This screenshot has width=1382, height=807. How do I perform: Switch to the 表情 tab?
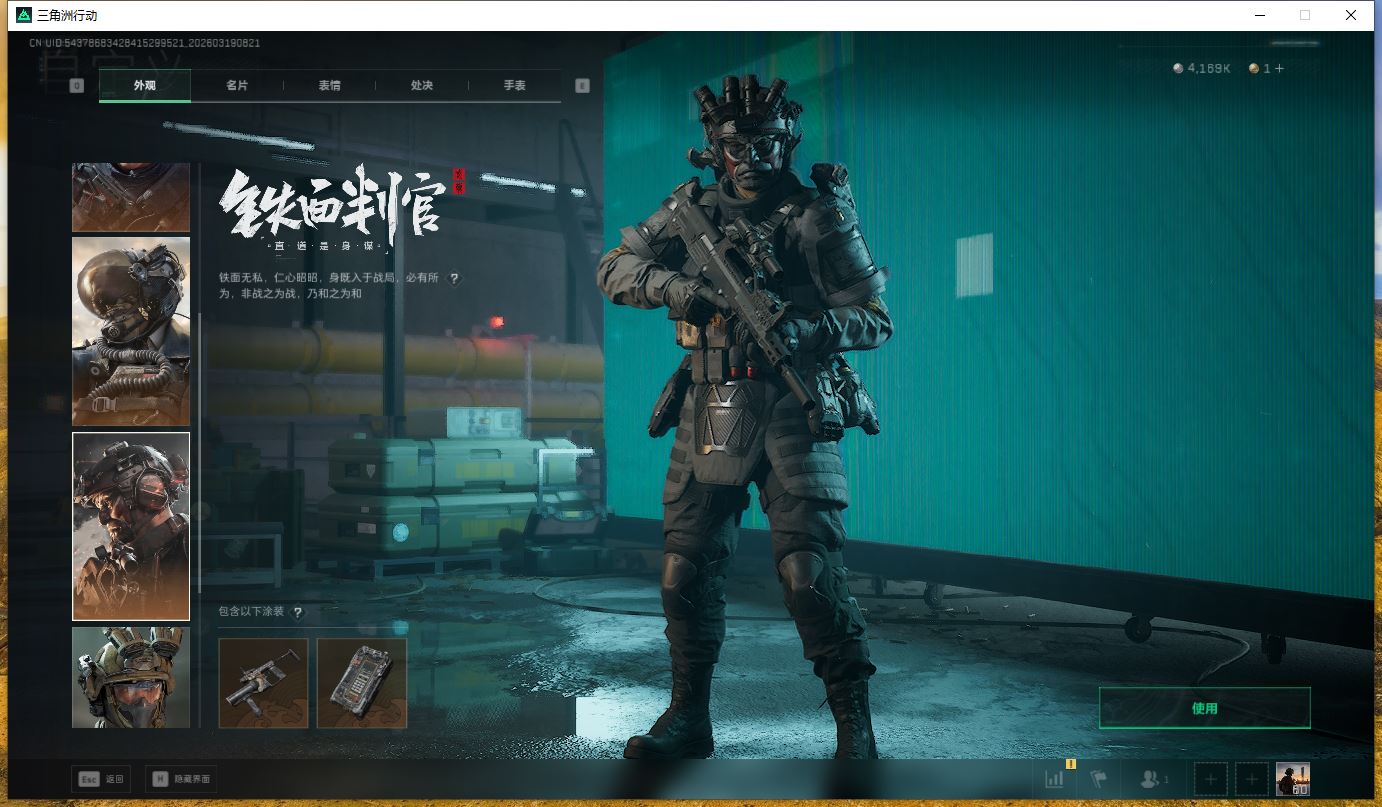point(329,86)
